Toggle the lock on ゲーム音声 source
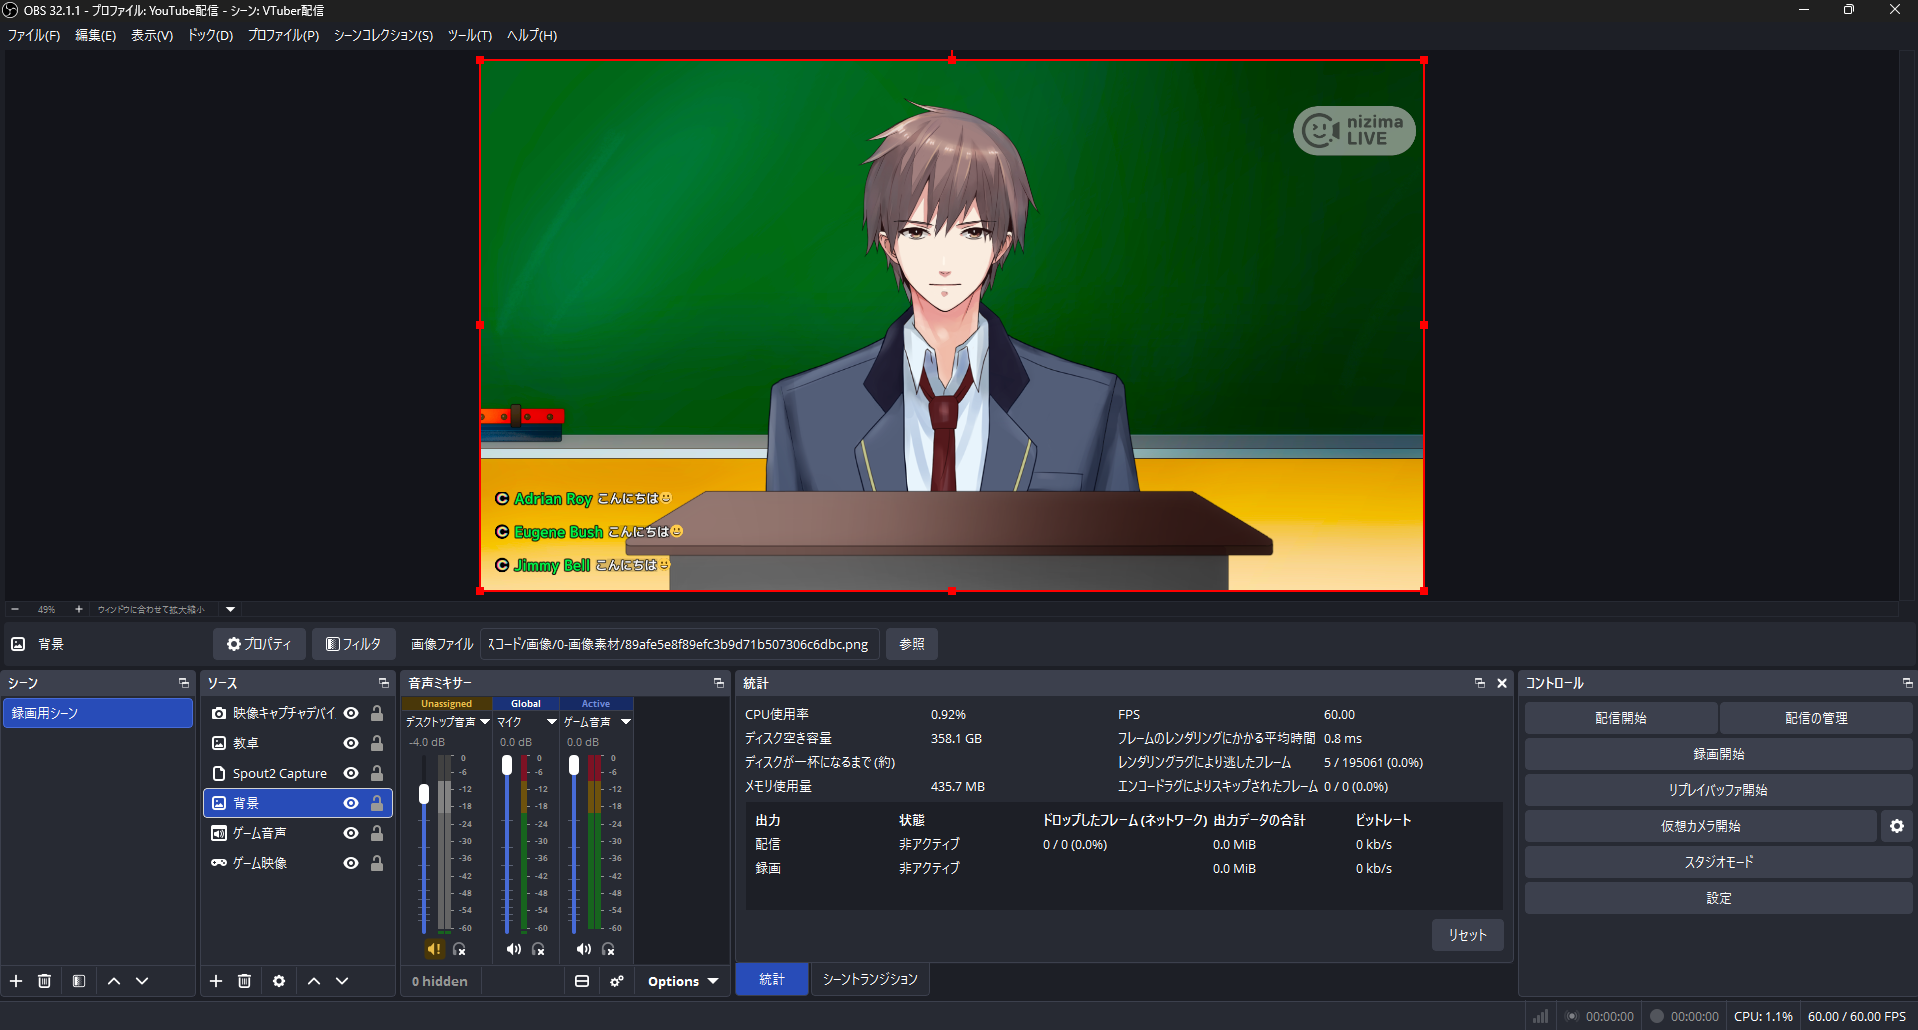This screenshot has height=1030, width=1918. point(377,833)
